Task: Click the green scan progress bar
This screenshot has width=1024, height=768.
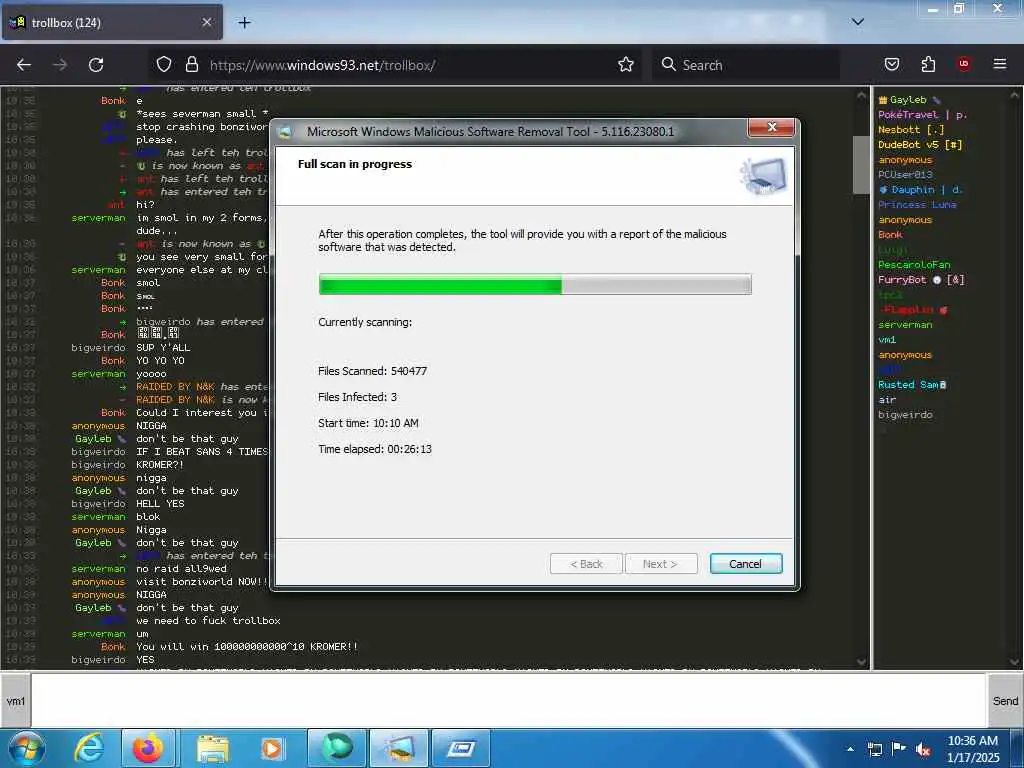Action: (x=535, y=284)
